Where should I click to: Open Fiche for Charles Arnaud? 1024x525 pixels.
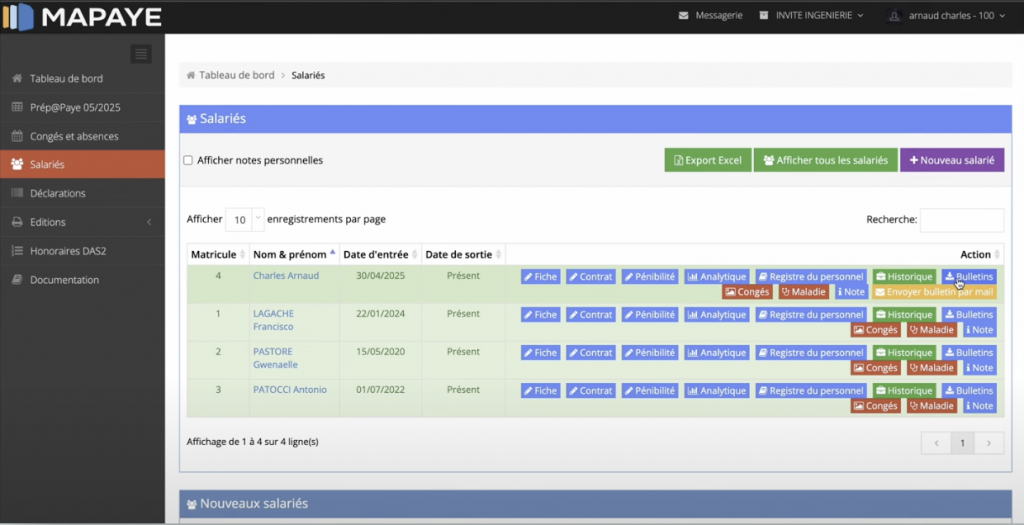click(540, 277)
